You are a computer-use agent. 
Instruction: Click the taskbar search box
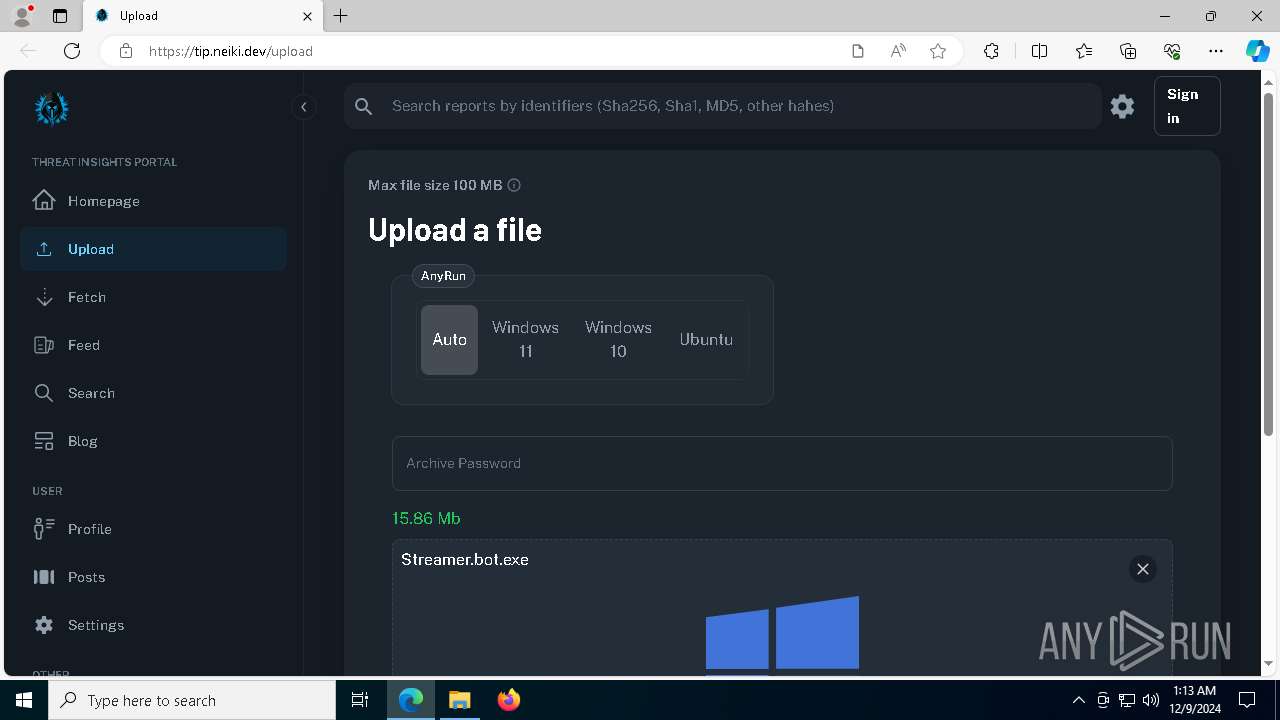pos(192,700)
